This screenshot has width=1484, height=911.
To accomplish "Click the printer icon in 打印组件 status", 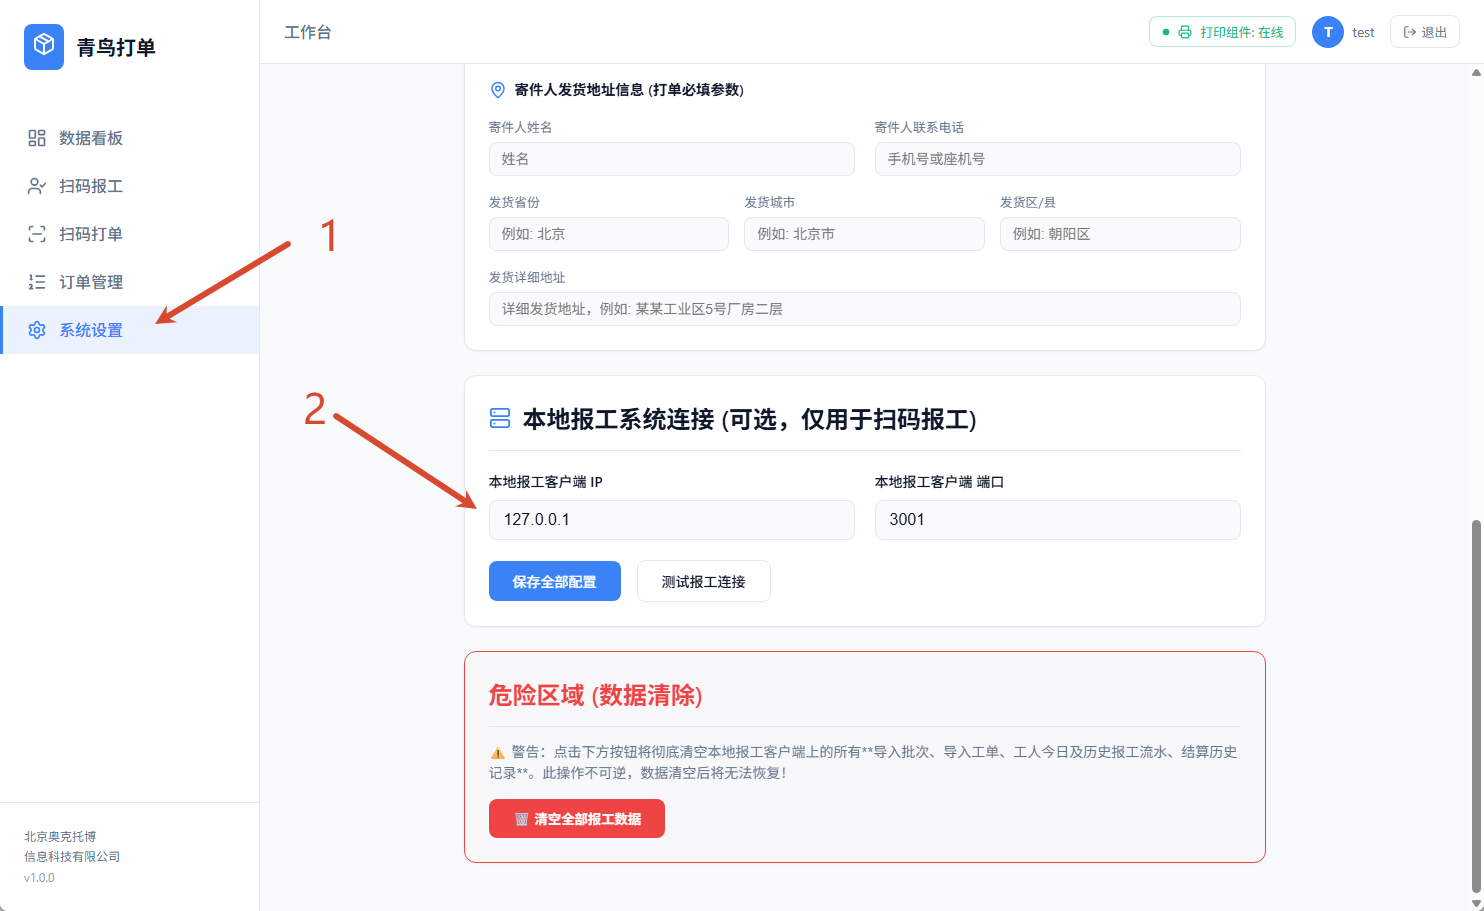I will pyautogui.click(x=1185, y=32).
